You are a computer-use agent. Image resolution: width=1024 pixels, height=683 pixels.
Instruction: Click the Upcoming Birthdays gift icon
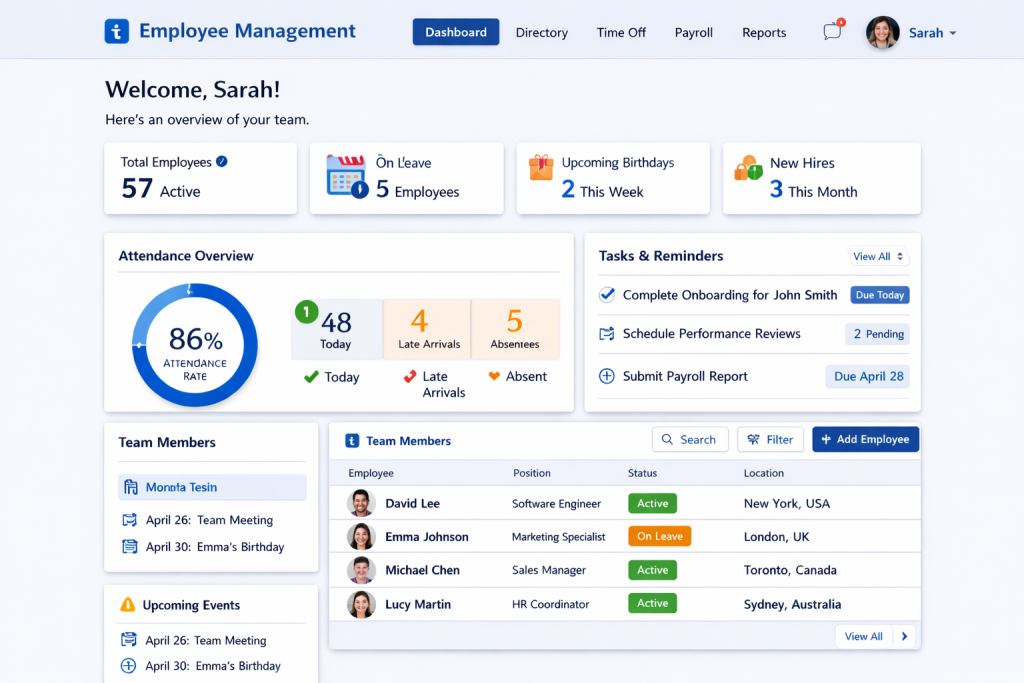(541, 167)
